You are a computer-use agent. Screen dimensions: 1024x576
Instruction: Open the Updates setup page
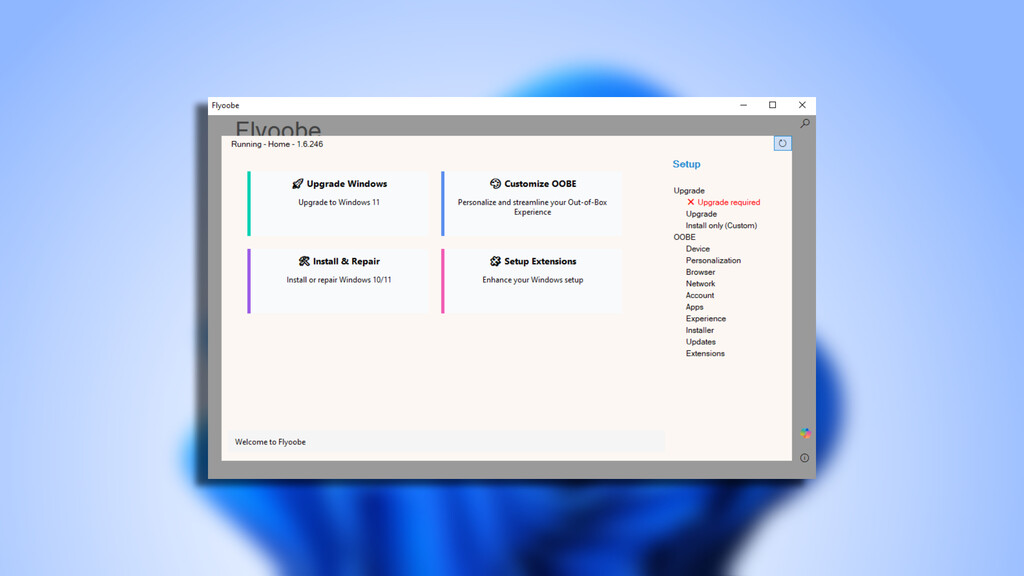pos(700,342)
